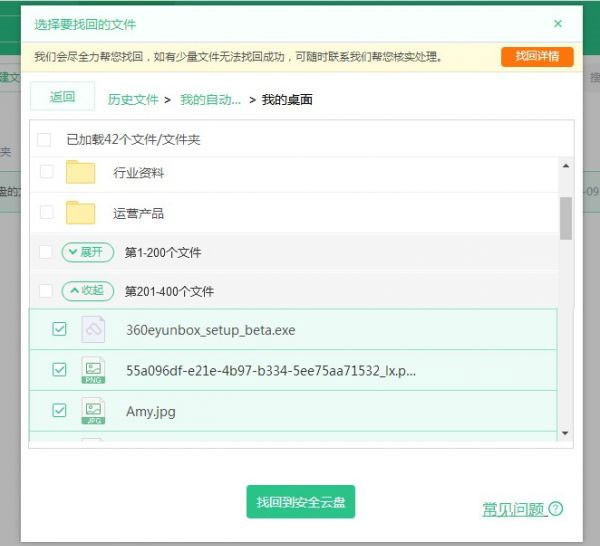Click the 运营产品 folder icon
Image resolution: width=600 pixels, height=546 pixels.
(80, 213)
